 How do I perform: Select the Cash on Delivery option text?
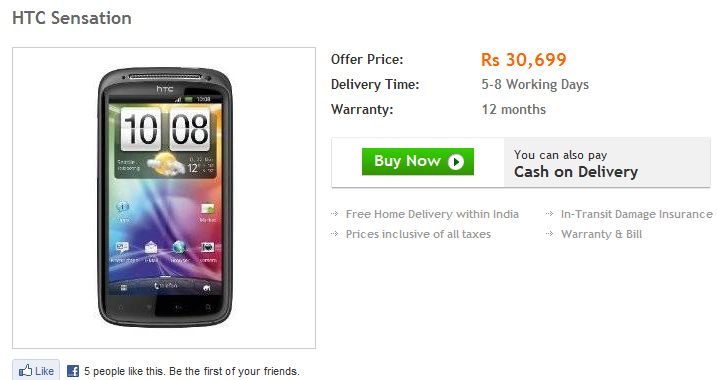(576, 171)
